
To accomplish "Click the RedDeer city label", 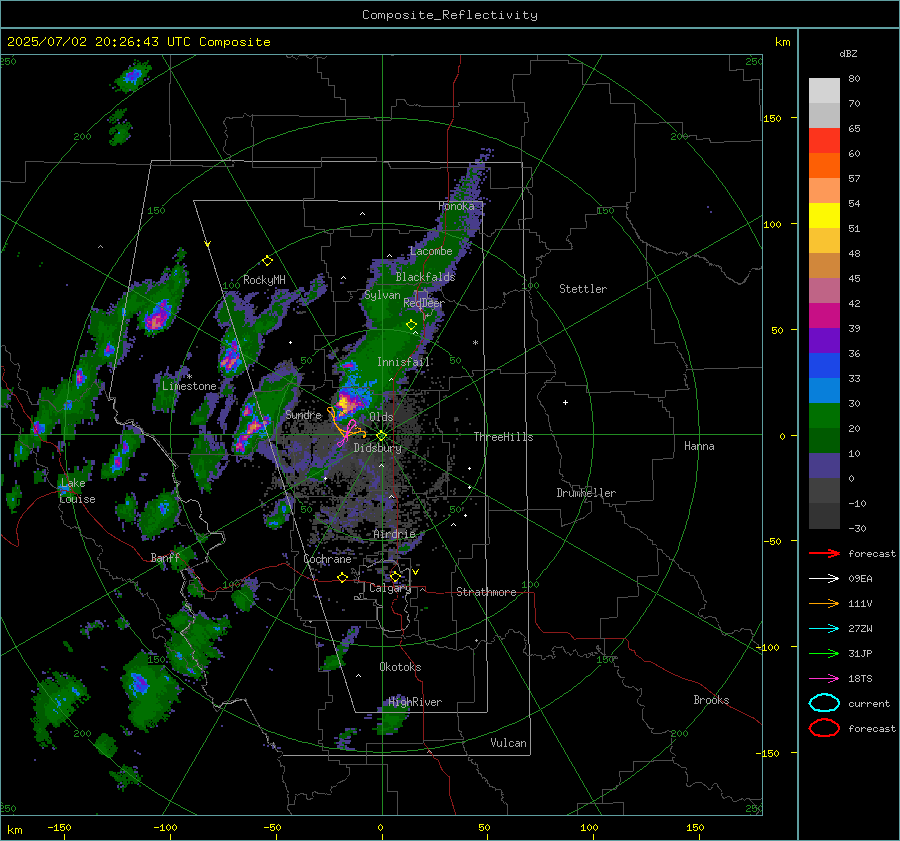I will click(x=424, y=303).
